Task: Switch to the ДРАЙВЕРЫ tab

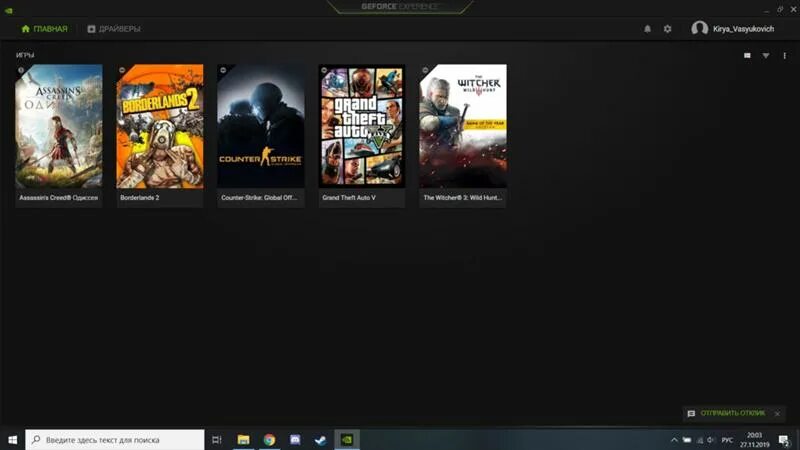Action: coord(114,29)
